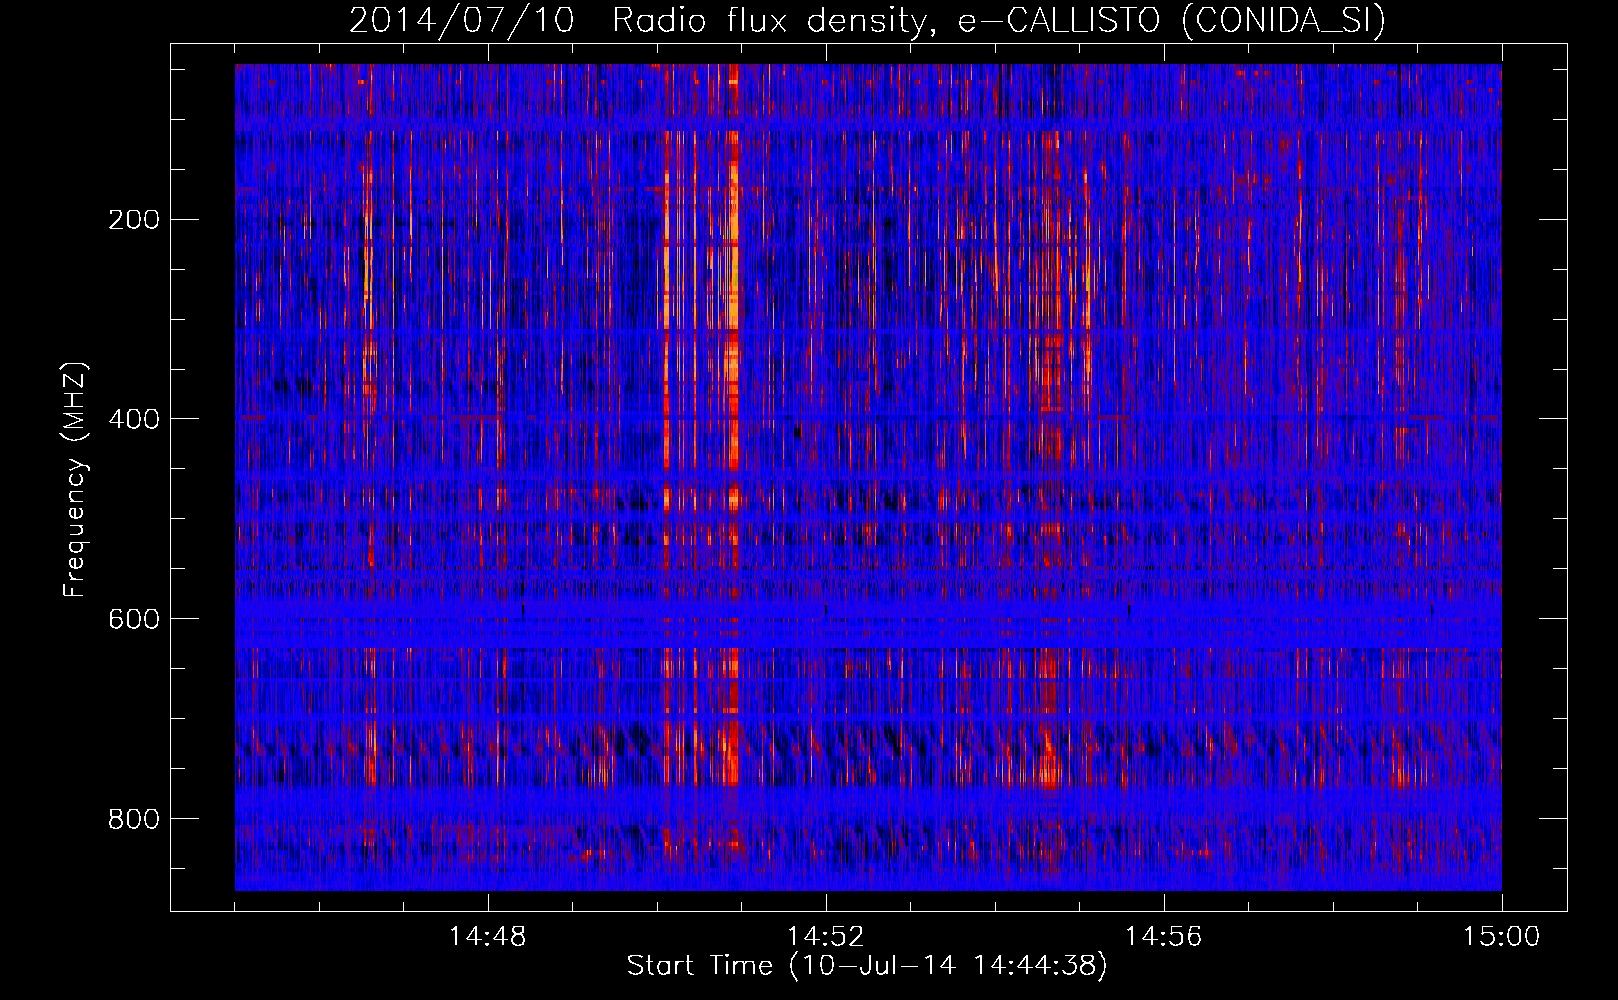The width and height of the screenshot is (1618, 1000).
Task: Click the 14:56 time tick label
Action: (1164, 937)
